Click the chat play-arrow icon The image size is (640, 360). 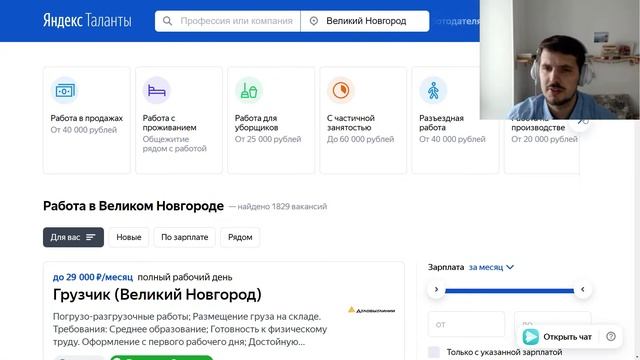point(531,337)
